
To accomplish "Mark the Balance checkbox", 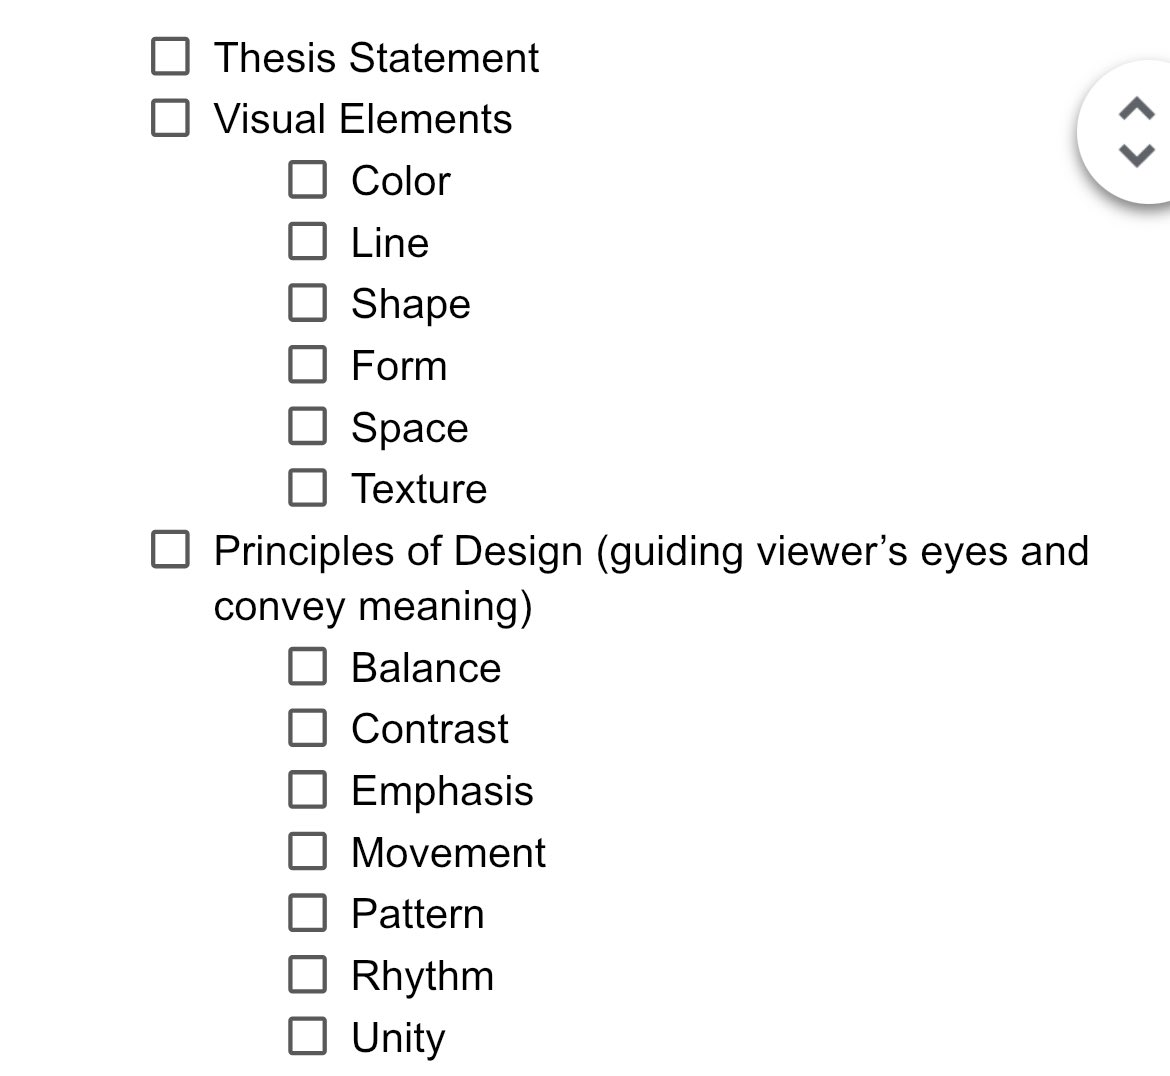I will click(x=307, y=666).
